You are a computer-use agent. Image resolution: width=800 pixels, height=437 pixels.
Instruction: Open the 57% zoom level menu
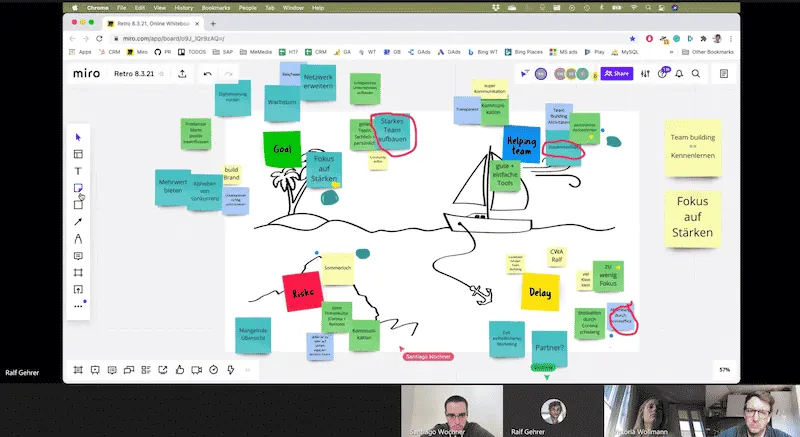724,370
